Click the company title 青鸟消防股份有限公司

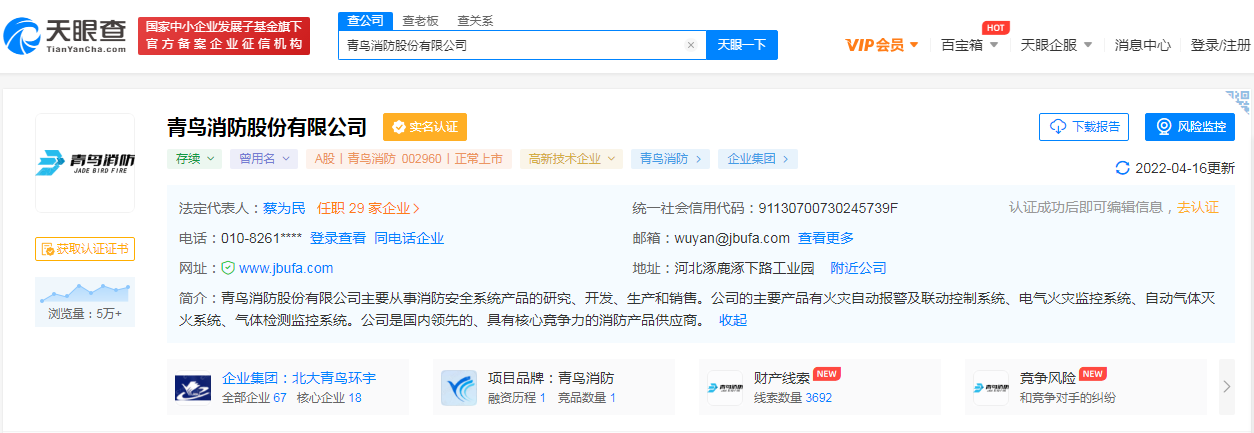[x=267, y=127]
